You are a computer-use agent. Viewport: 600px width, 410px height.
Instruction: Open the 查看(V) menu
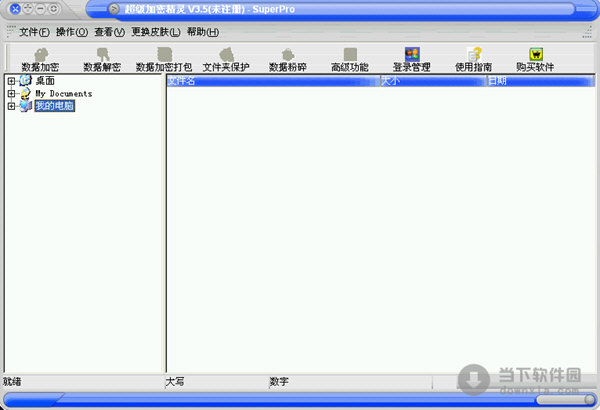(109, 32)
